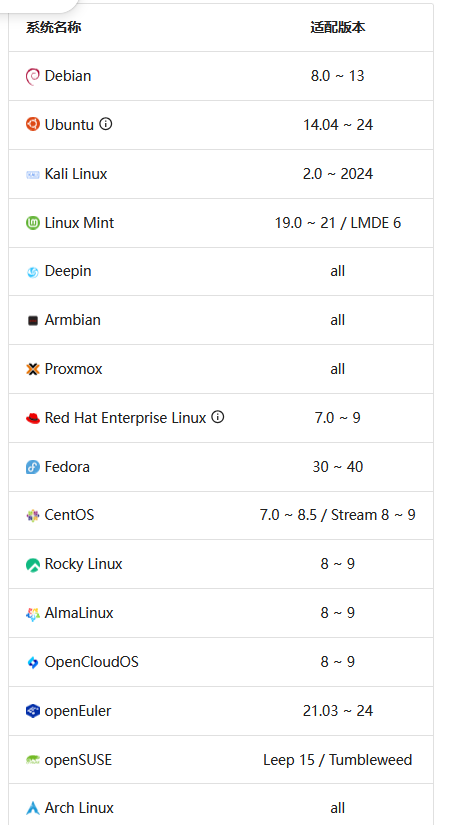This screenshot has height=825, width=458.
Task: Click the Fedora blue logo icon
Action: (x=33, y=467)
